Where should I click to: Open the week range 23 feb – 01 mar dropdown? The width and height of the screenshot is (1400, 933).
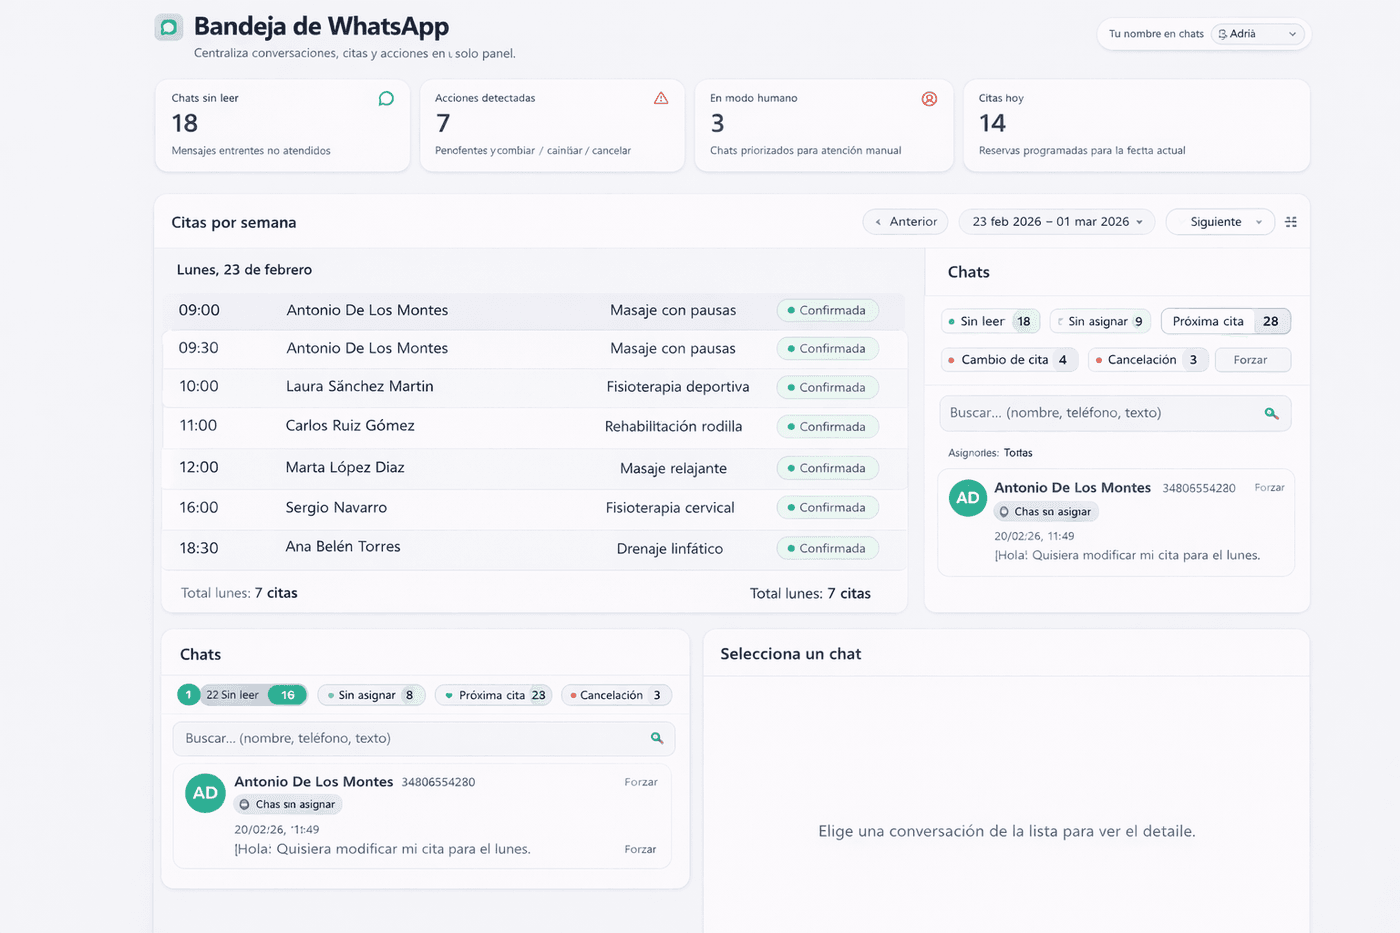[1057, 221]
